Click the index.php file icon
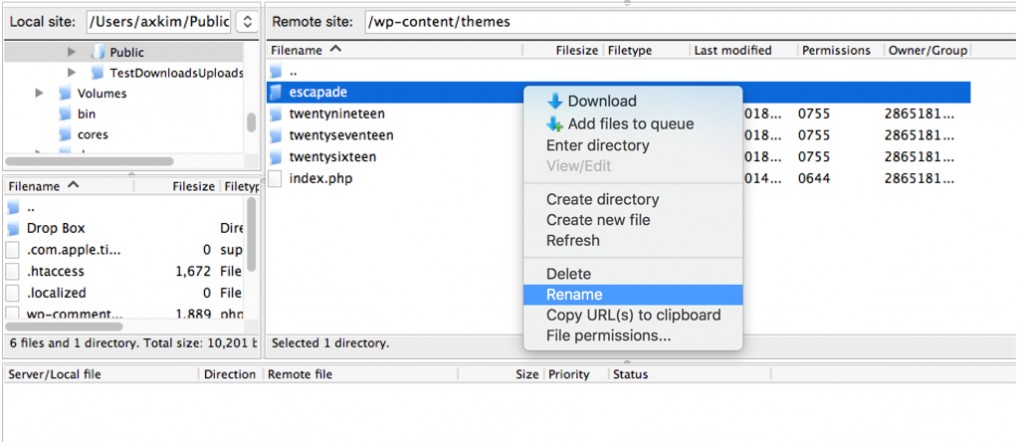The width and height of the screenshot is (1024, 442). [x=277, y=179]
